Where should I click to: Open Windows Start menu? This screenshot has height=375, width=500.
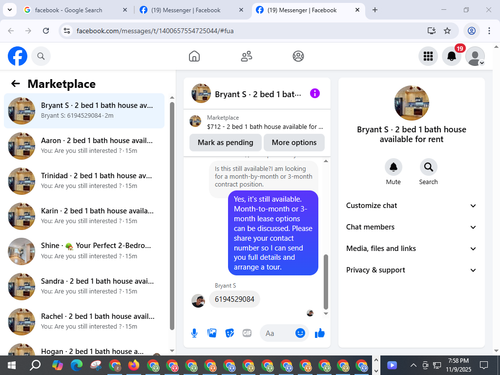tap(11, 366)
